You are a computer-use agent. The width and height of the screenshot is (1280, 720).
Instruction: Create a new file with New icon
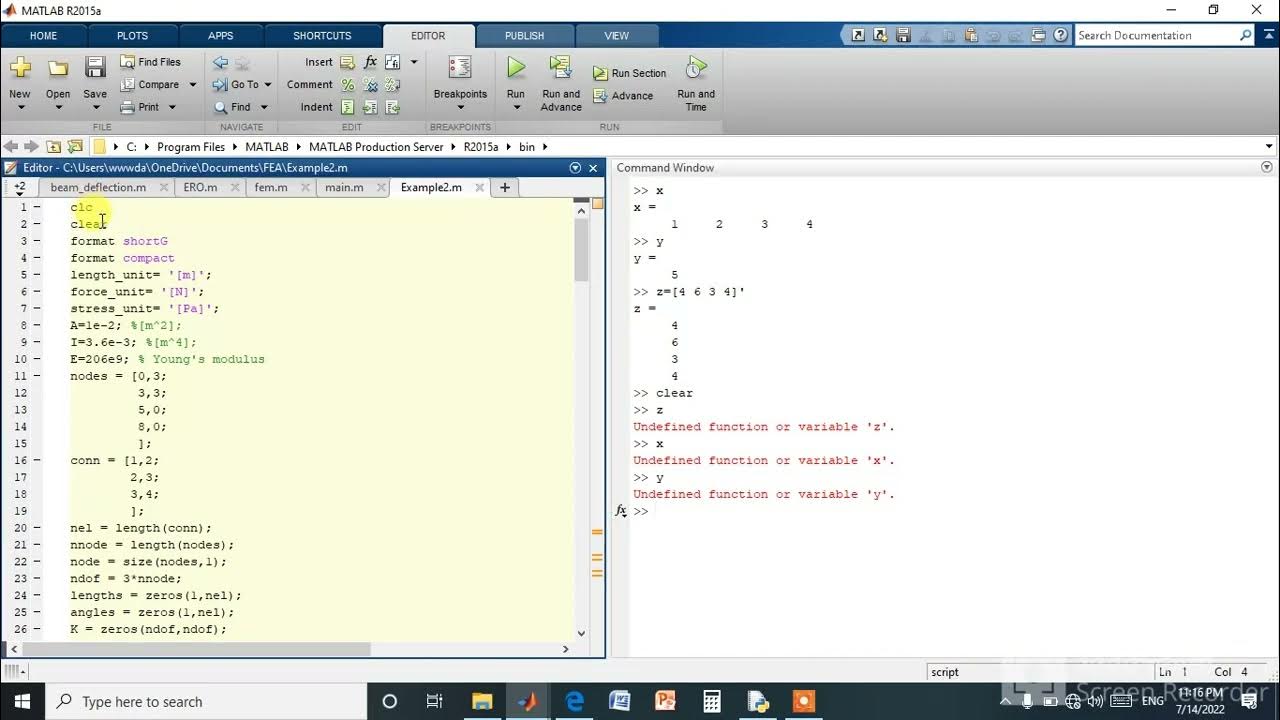click(x=20, y=67)
